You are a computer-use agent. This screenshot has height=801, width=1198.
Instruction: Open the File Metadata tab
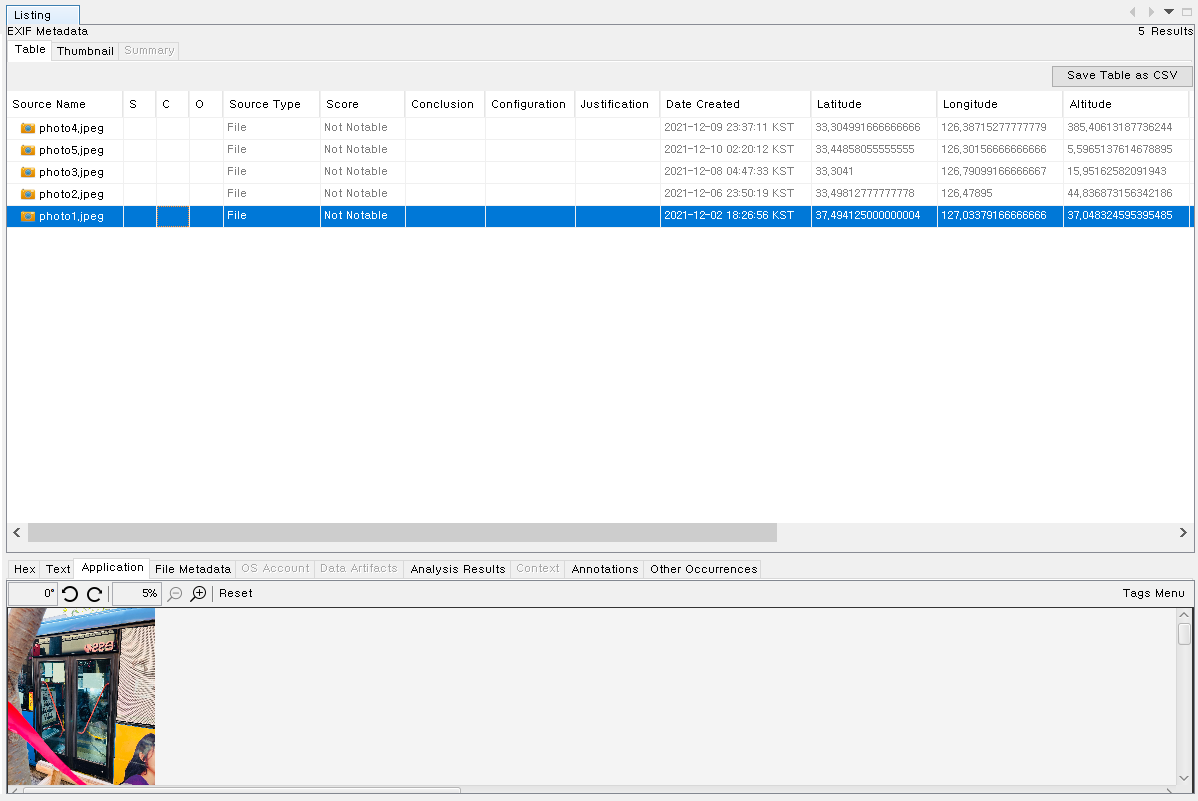[193, 569]
